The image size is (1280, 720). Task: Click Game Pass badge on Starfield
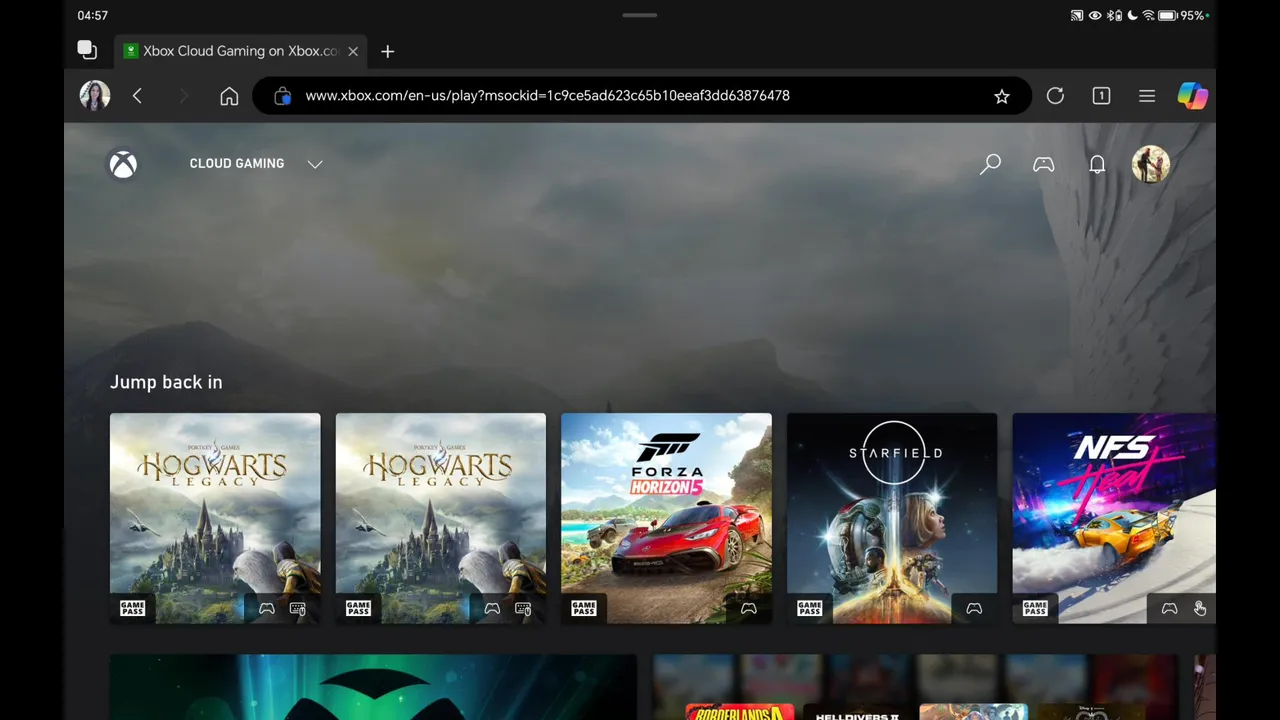(x=810, y=608)
